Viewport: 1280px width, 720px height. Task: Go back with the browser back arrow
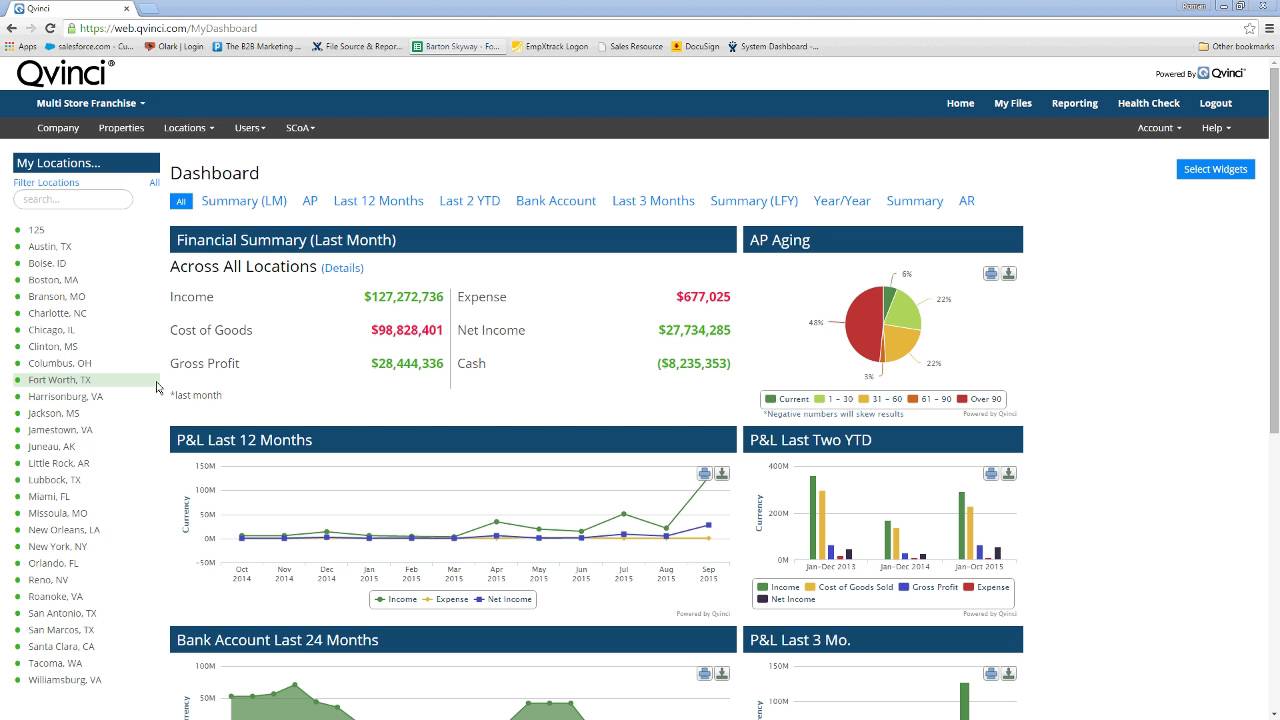coord(12,28)
